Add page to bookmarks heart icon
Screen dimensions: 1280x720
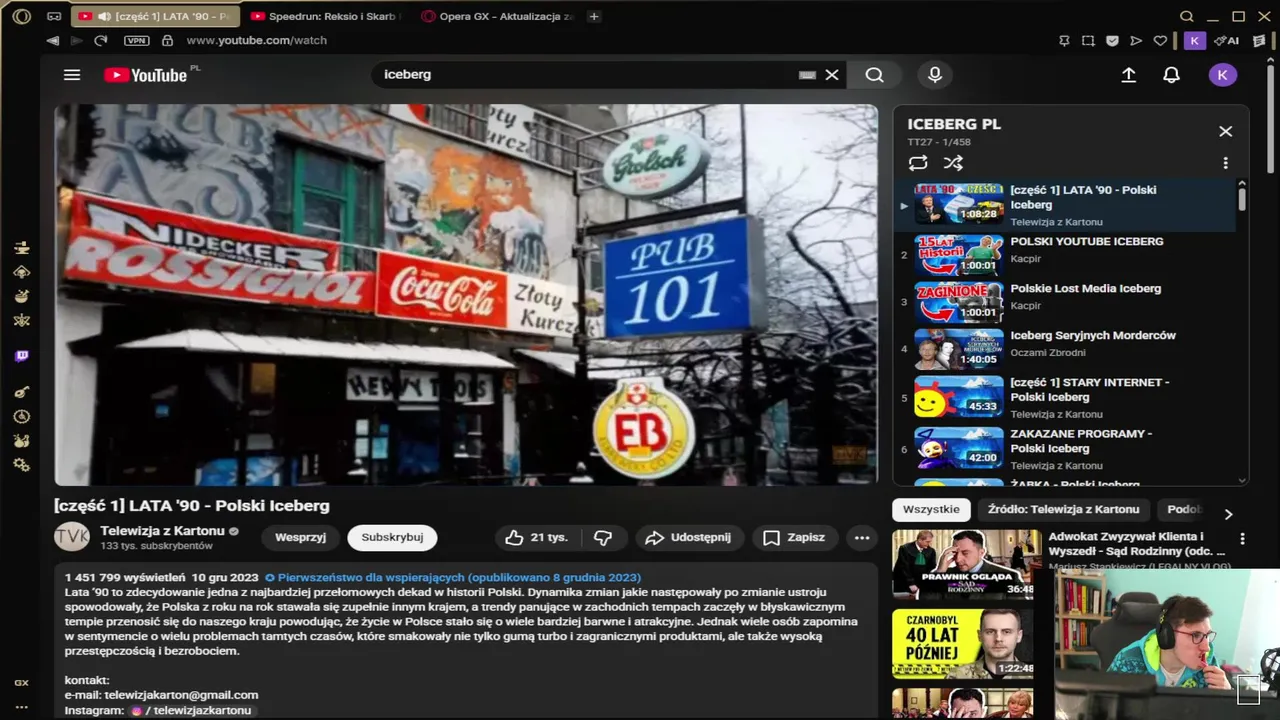[1160, 41]
